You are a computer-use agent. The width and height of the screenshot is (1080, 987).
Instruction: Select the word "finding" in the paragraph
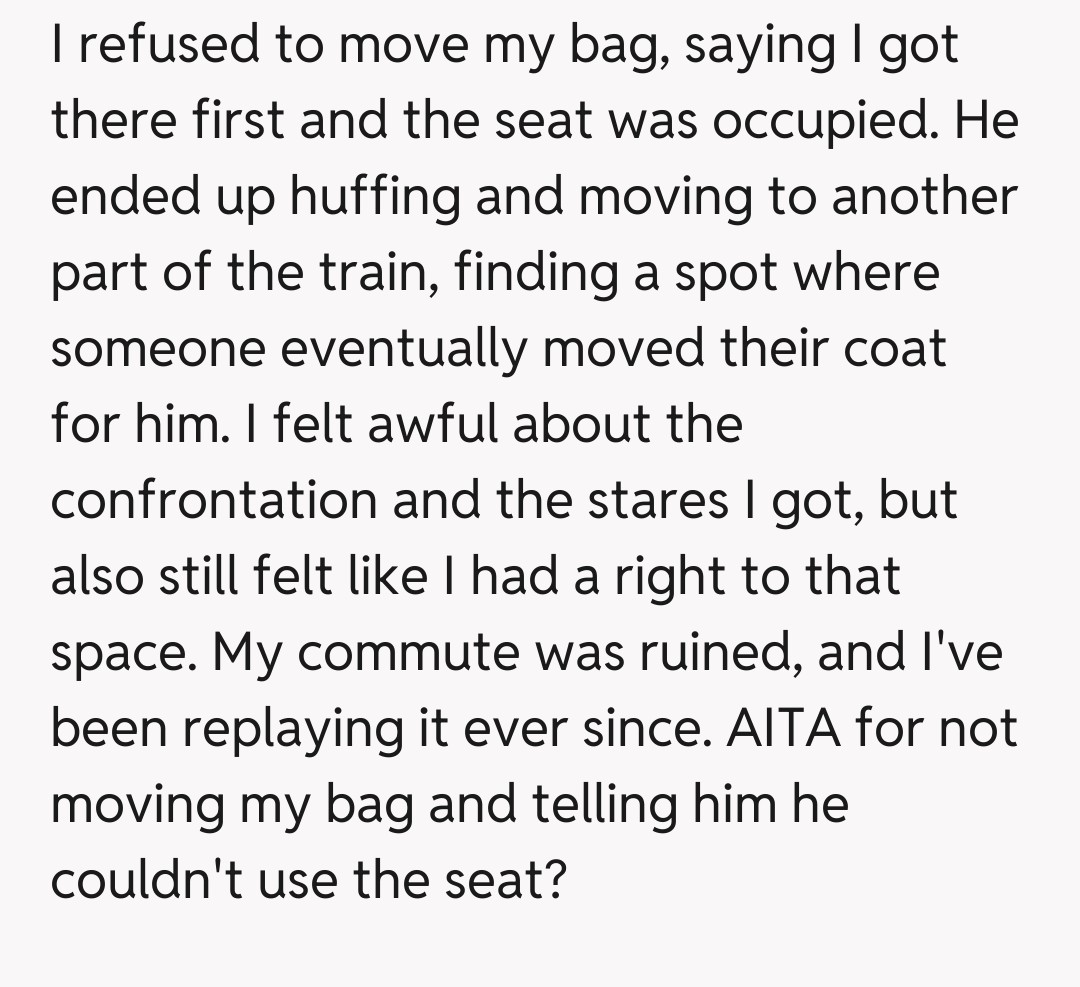pos(537,272)
